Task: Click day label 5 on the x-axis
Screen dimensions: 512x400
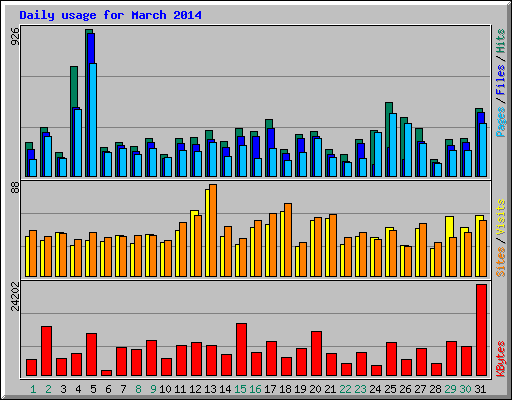Action: tap(93, 389)
